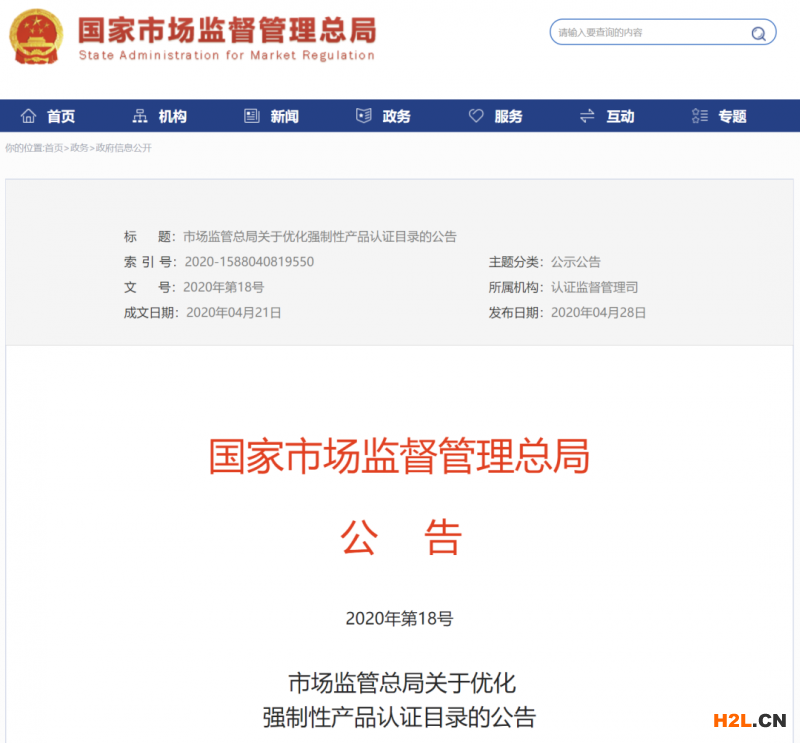800x743 pixels.
Task: Click the 国家市场监督管理总局 site title
Action: tap(227, 30)
